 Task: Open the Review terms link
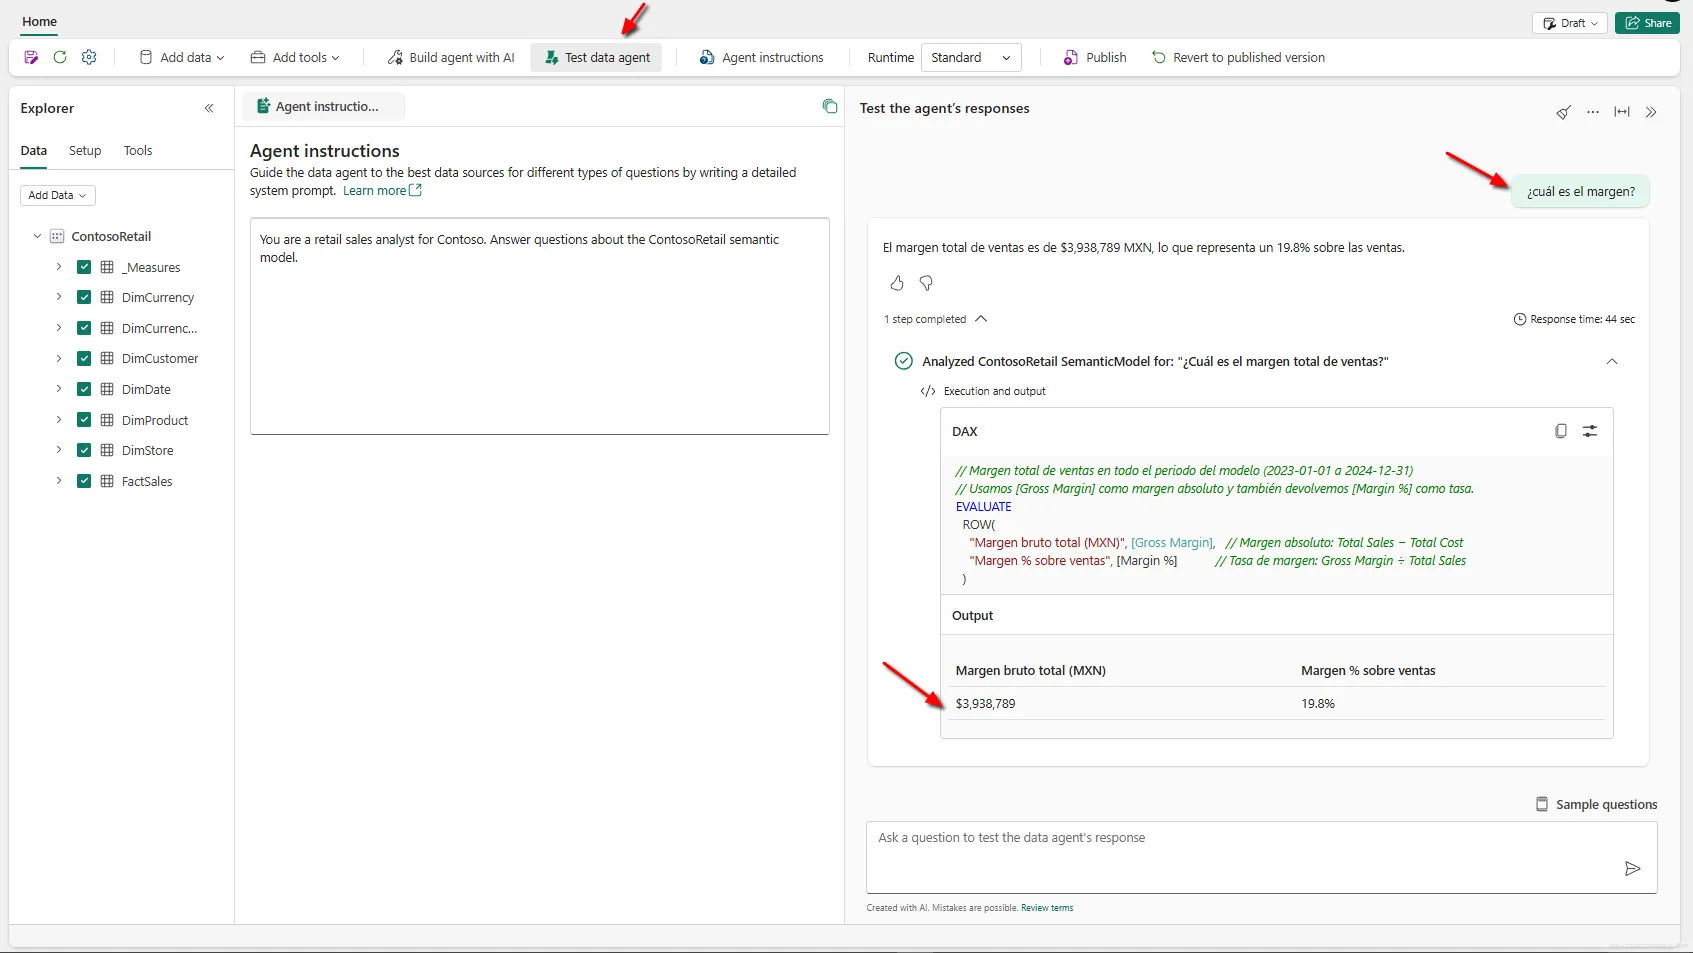click(1047, 908)
